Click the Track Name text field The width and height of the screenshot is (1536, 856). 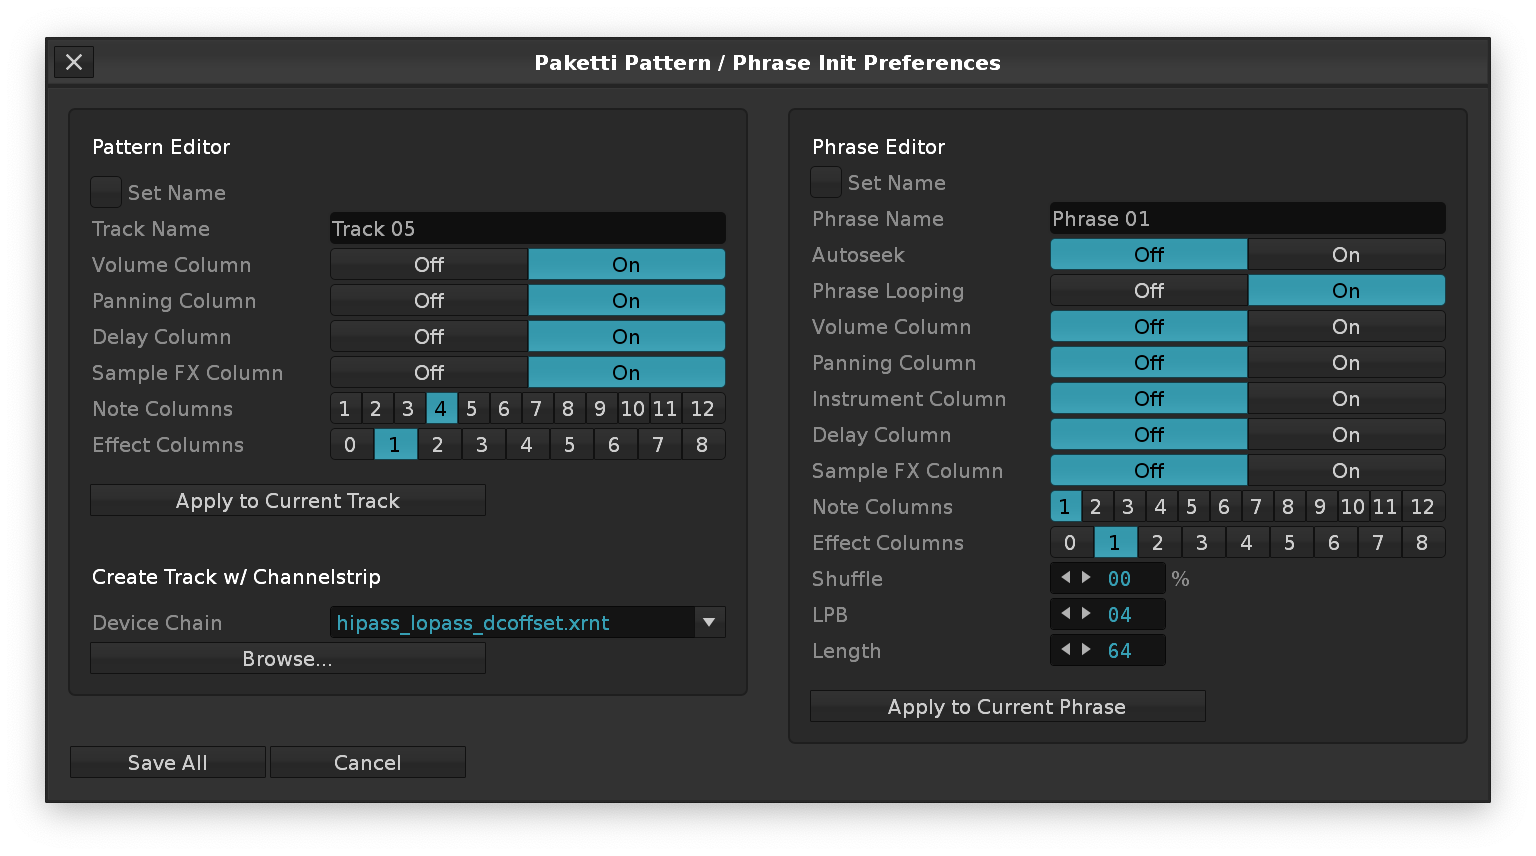point(527,228)
